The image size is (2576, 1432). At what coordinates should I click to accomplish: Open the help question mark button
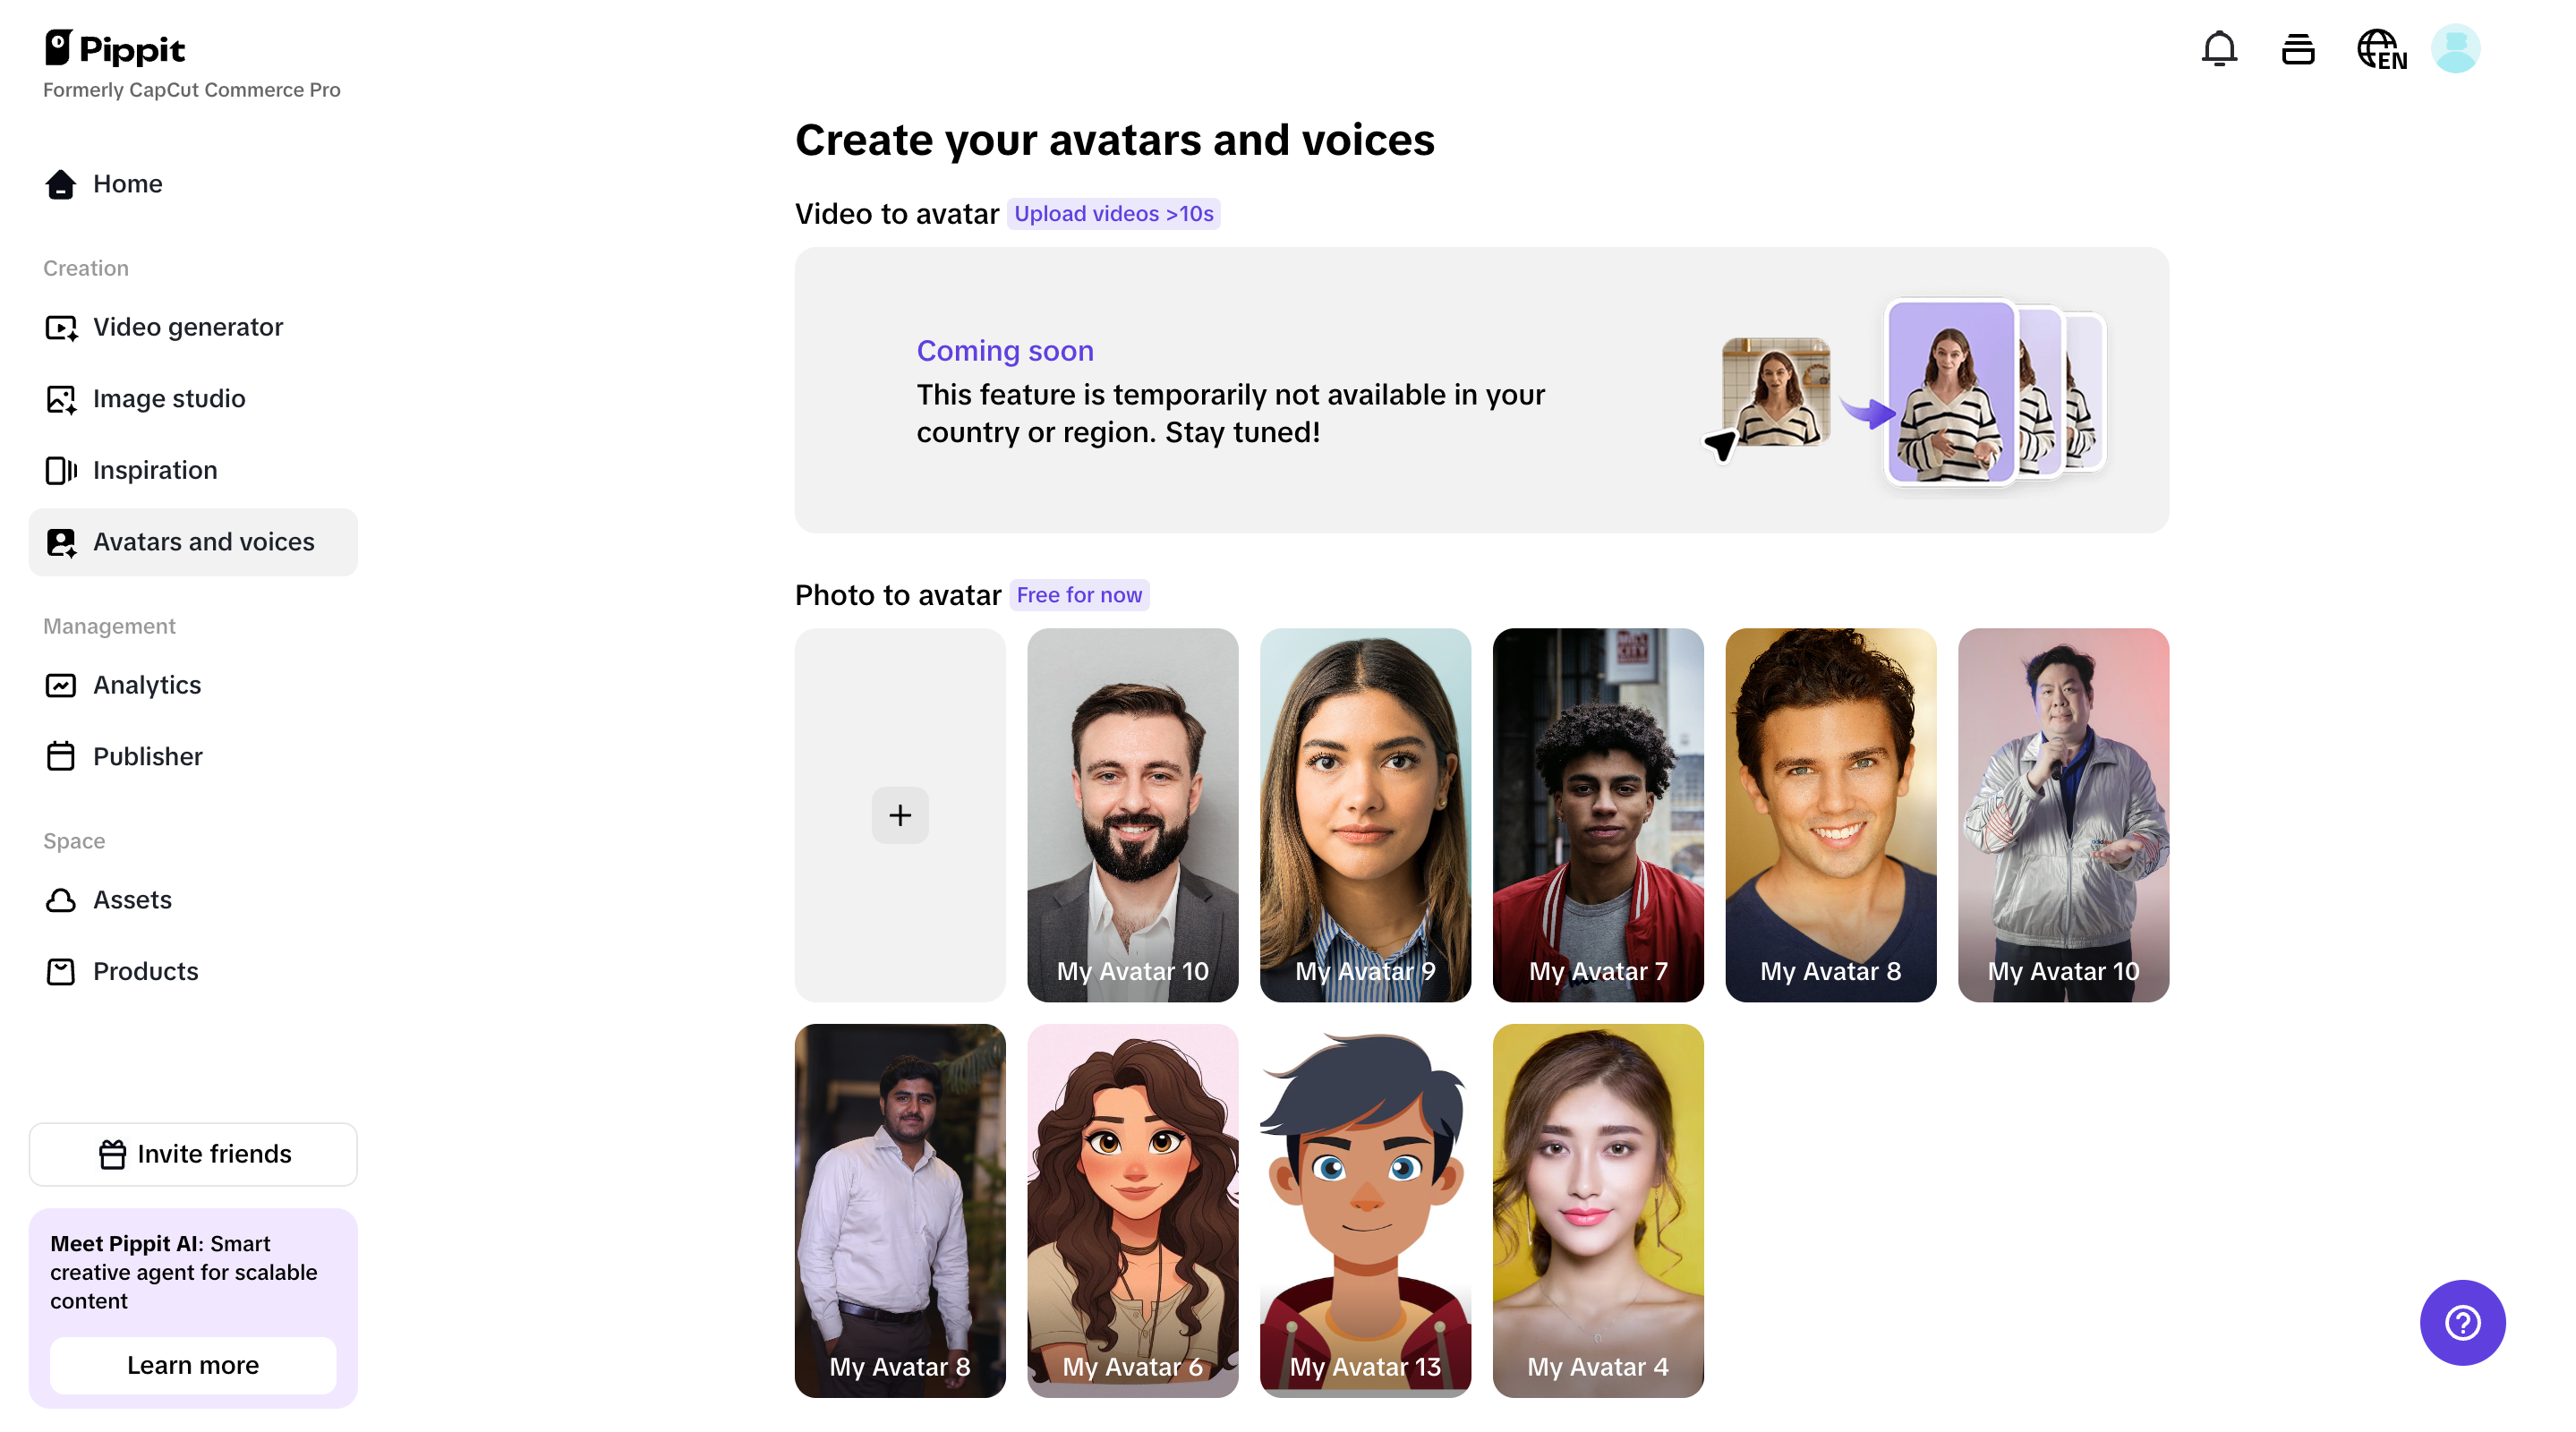[2461, 1322]
